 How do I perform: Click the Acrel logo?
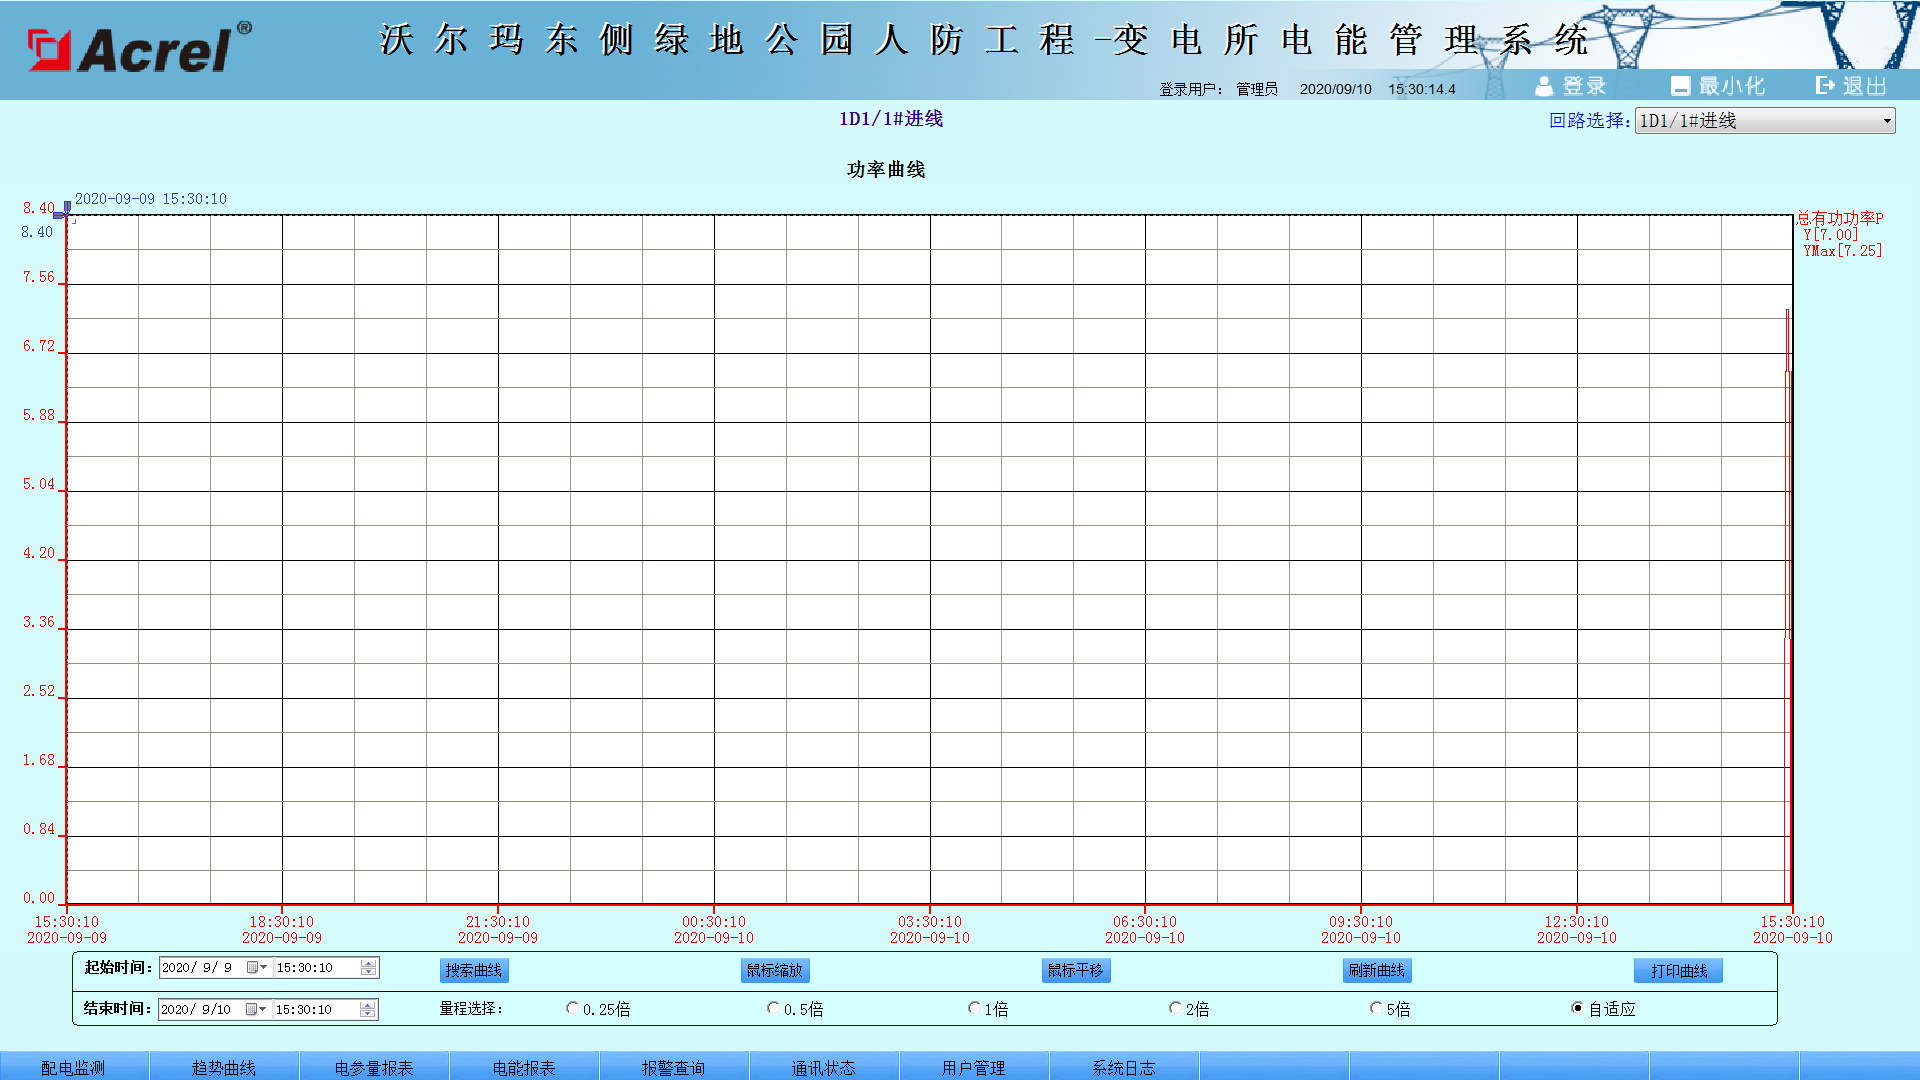[137, 49]
